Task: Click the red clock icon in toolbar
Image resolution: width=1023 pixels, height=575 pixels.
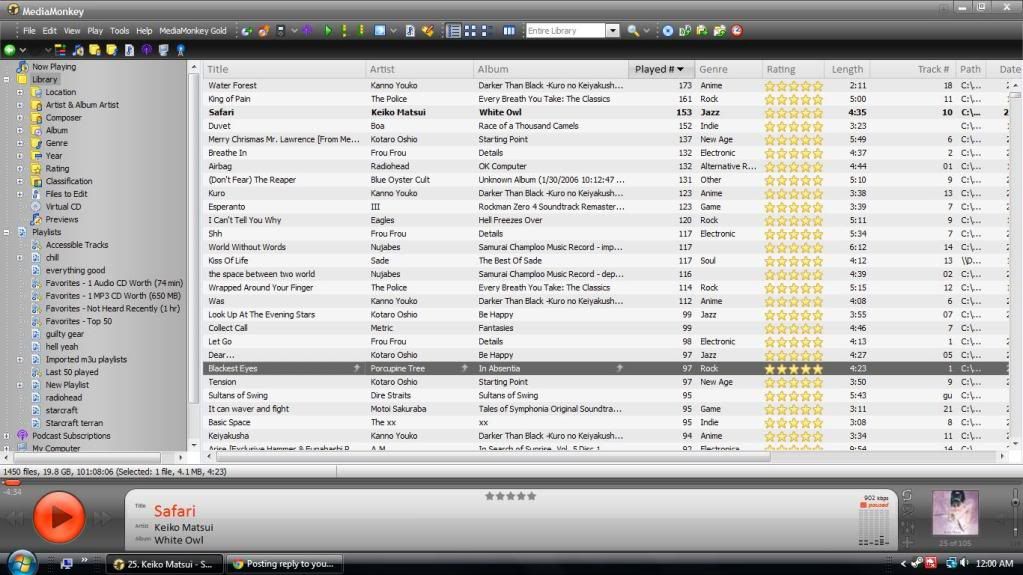Action: [737, 31]
